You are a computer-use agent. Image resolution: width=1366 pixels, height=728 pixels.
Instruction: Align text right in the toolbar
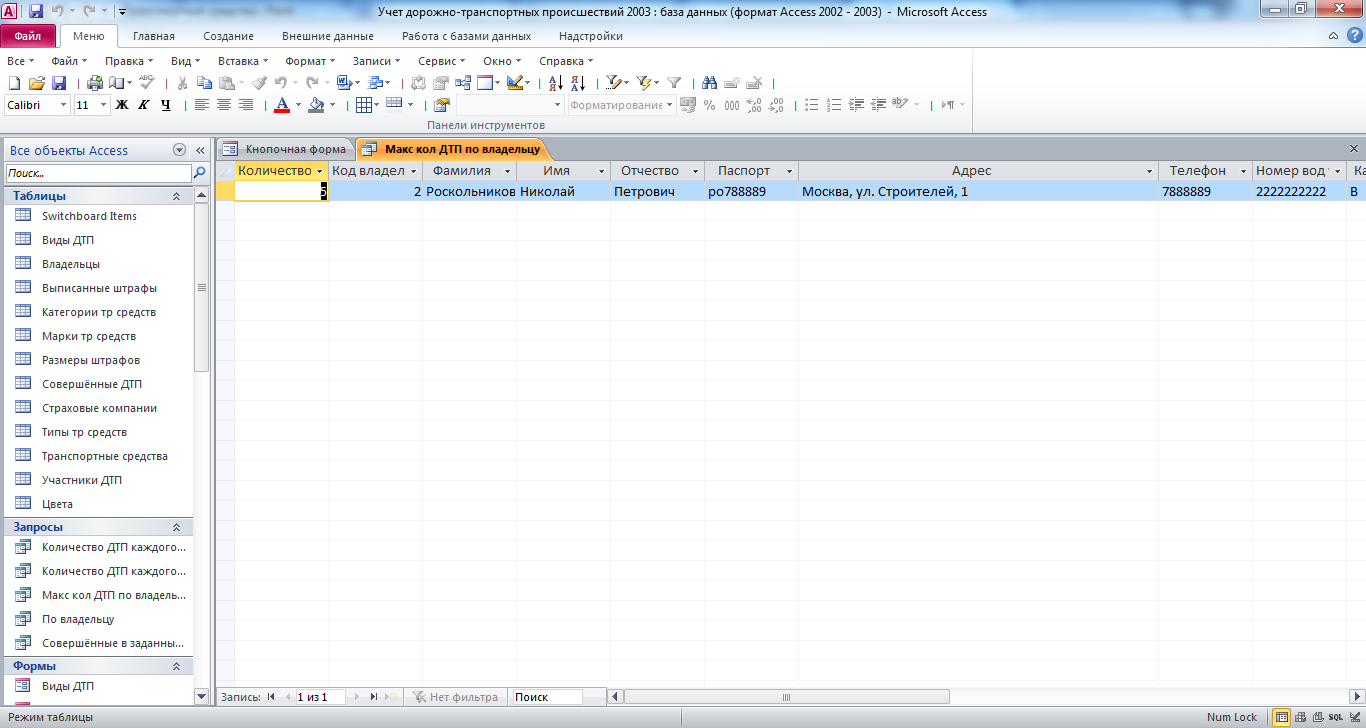click(x=245, y=105)
